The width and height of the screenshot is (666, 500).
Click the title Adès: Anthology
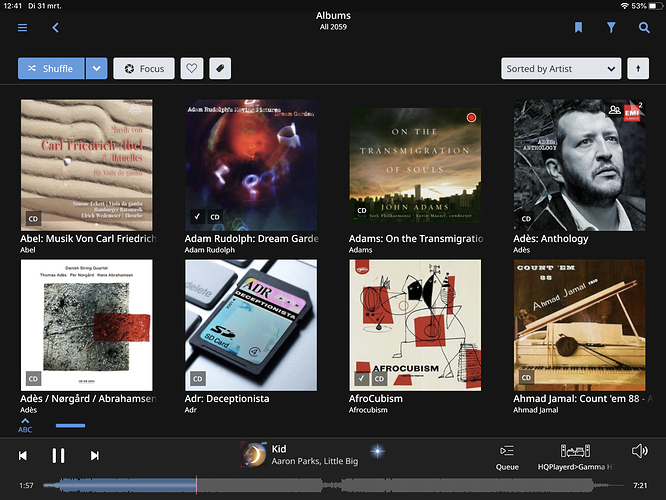coord(550,239)
